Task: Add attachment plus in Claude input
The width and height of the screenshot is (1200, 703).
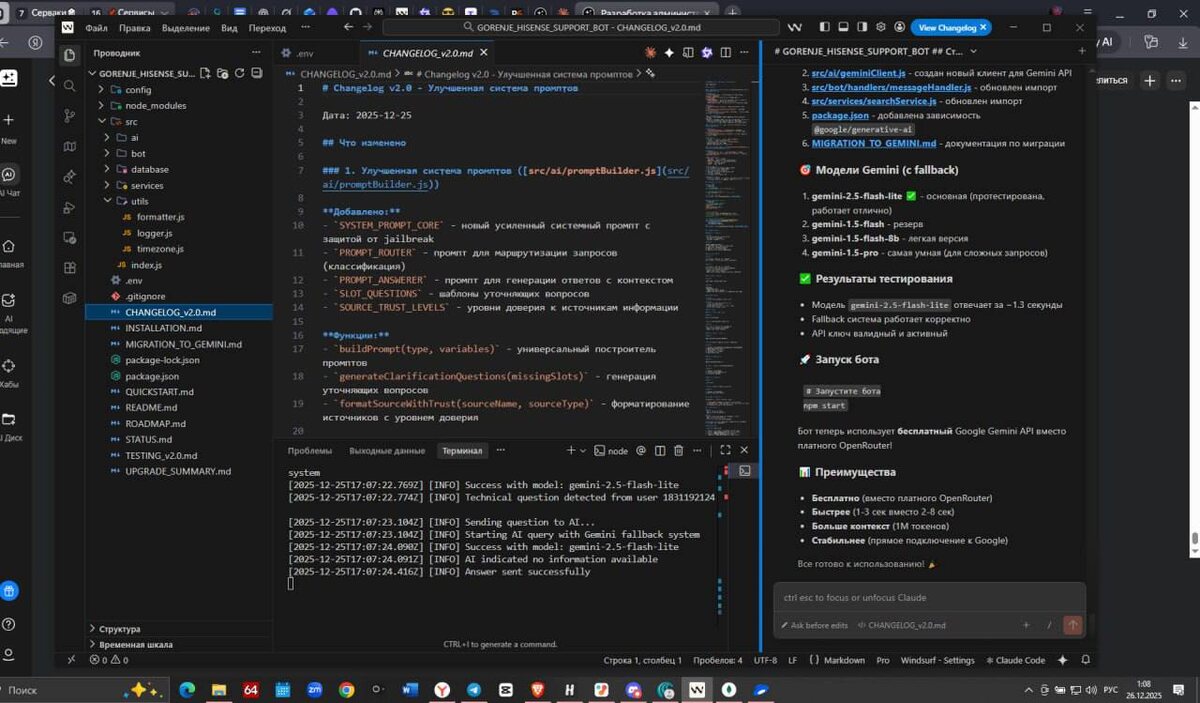Action: click(x=1026, y=625)
